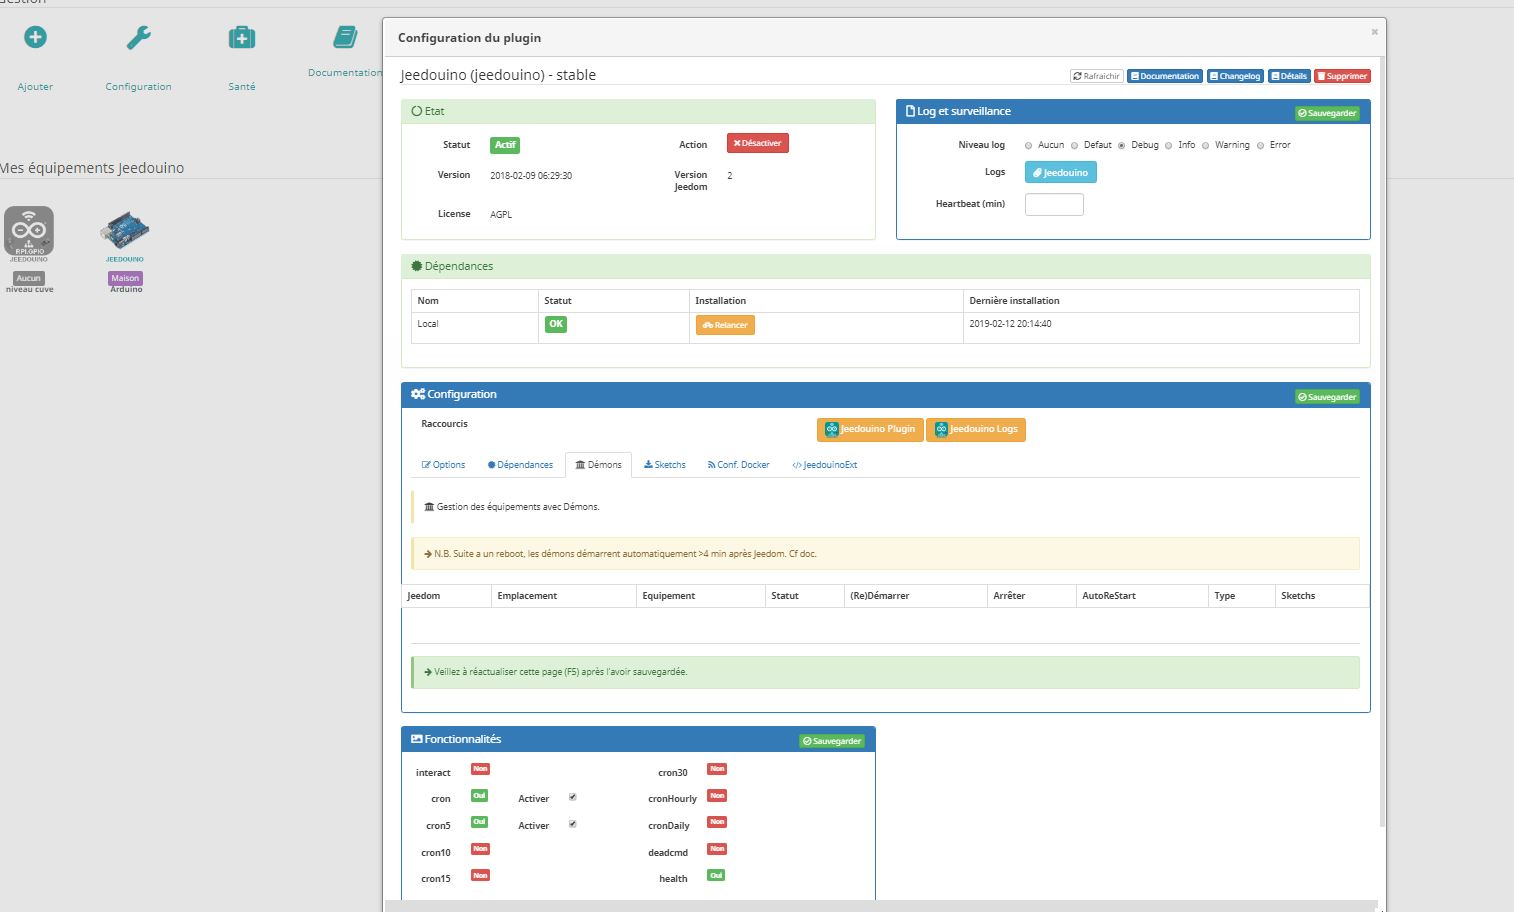Click the red Supprimer button

tap(1342, 76)
